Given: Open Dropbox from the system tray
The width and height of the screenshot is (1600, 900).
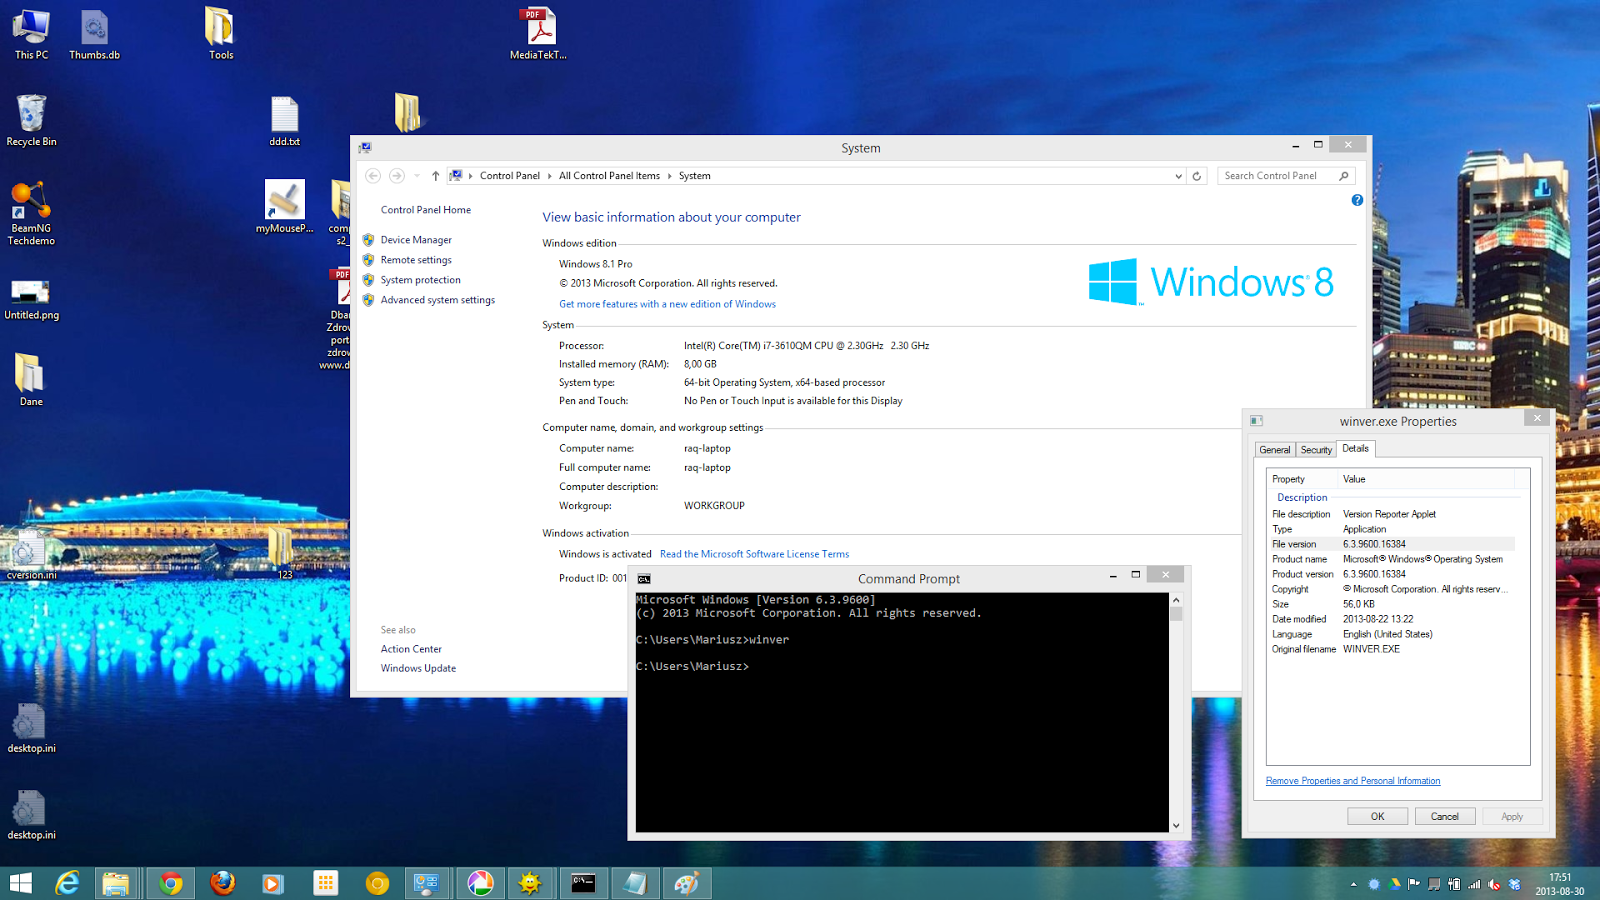Looking at the screenshot, I should click(1515, 885).
